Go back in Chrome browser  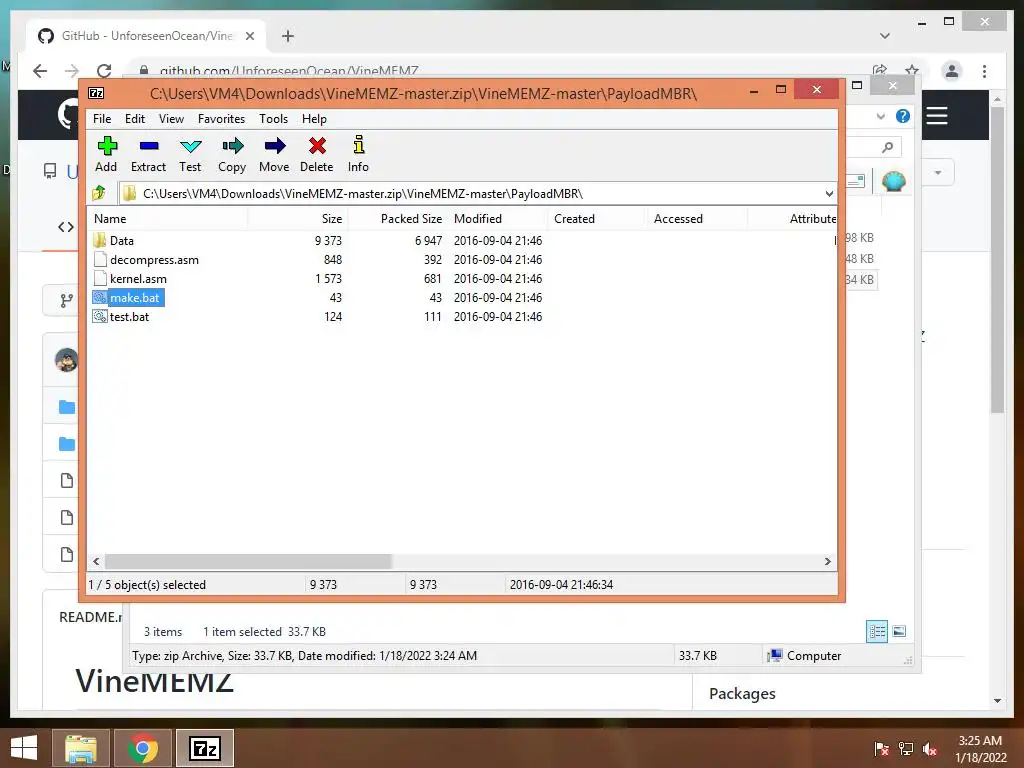40,71
